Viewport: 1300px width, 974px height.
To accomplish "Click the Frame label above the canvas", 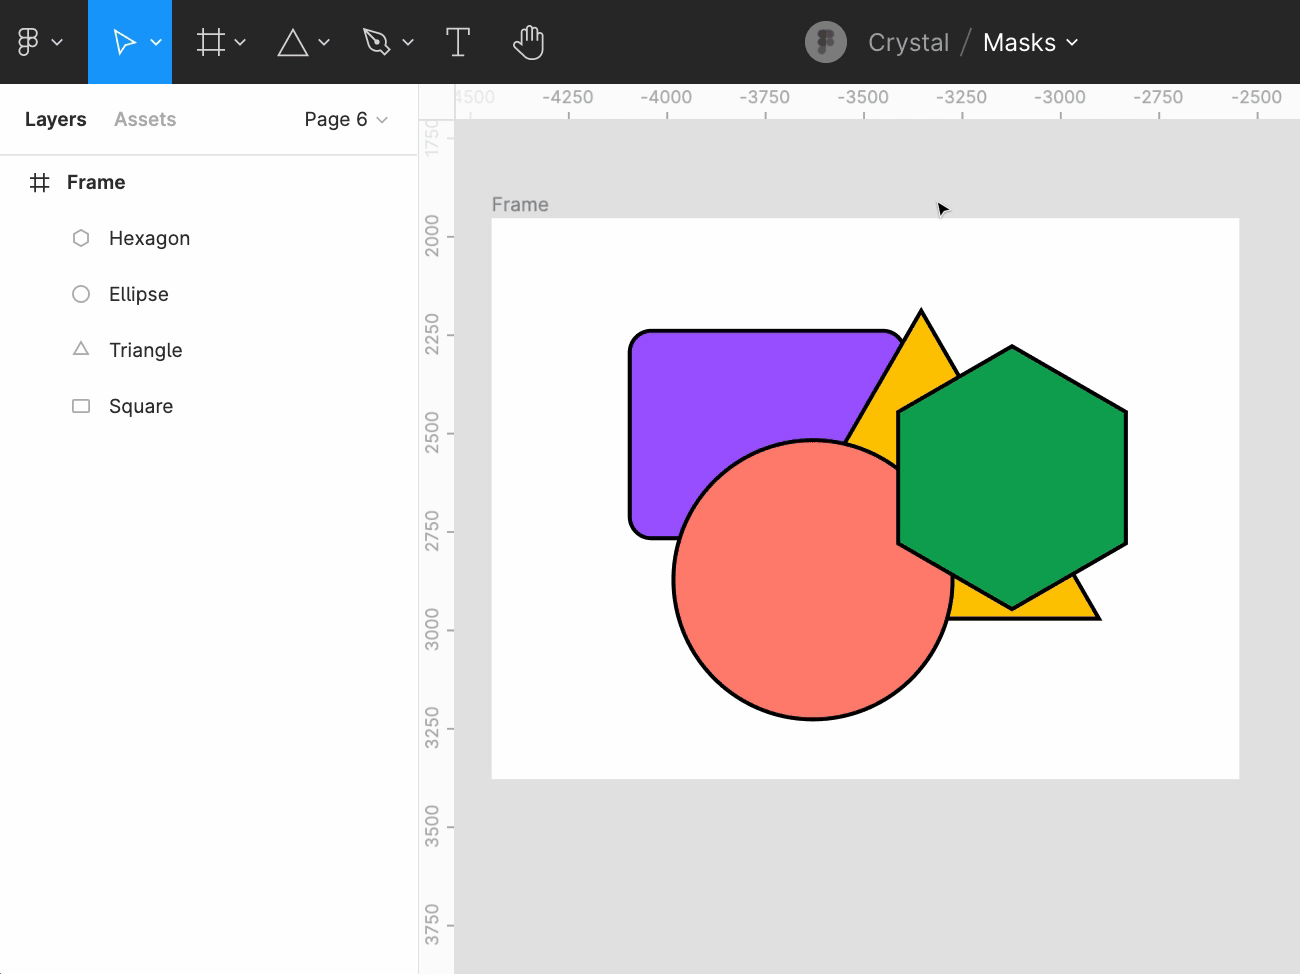I will [x=520, y=204].
